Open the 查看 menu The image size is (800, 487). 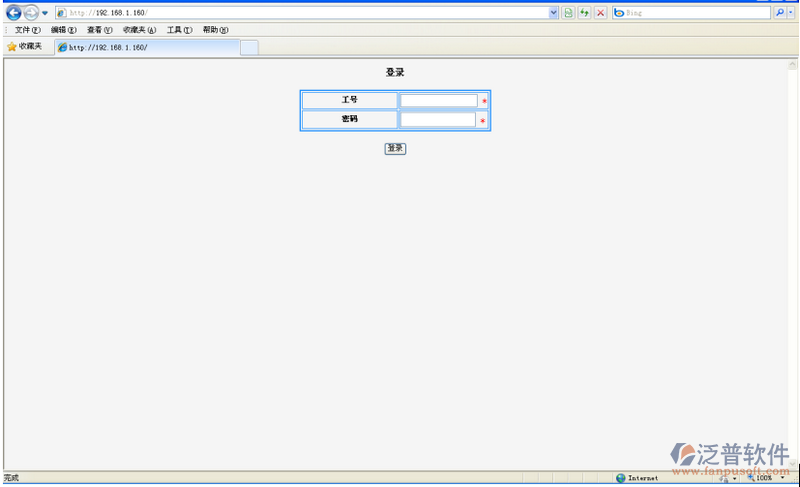(99, 30)
